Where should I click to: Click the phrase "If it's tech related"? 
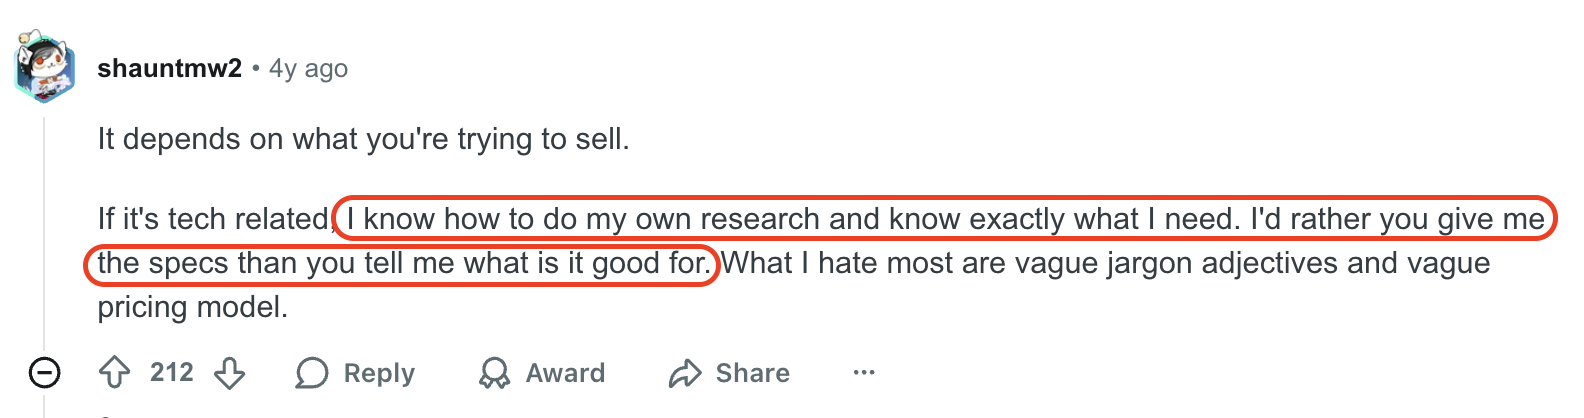pos(213,219)
